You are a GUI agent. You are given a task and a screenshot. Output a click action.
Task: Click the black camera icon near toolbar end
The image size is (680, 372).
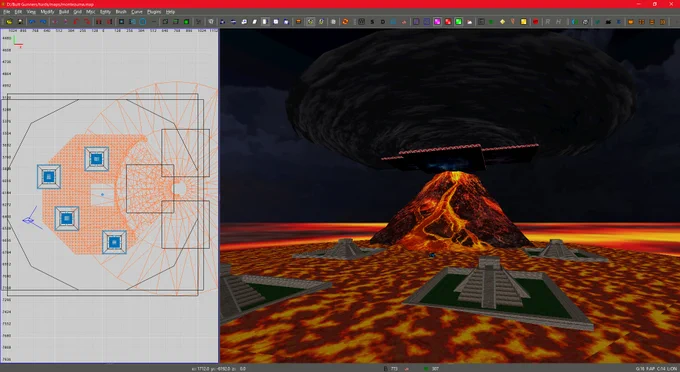pyautogui.click(x=608, y=21)
